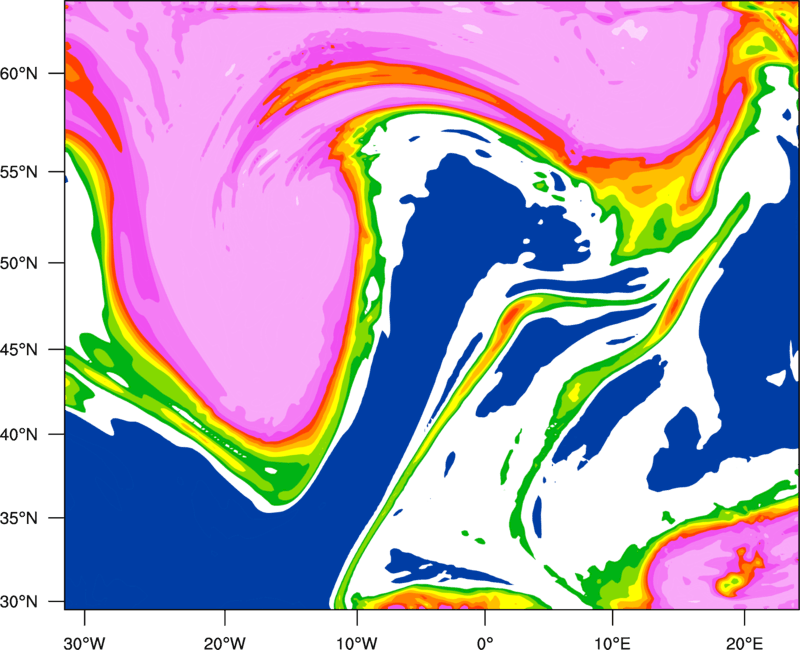The image size is (800, 650).
Task: Click the 55°N latitude label
Action: coord(19,172)
